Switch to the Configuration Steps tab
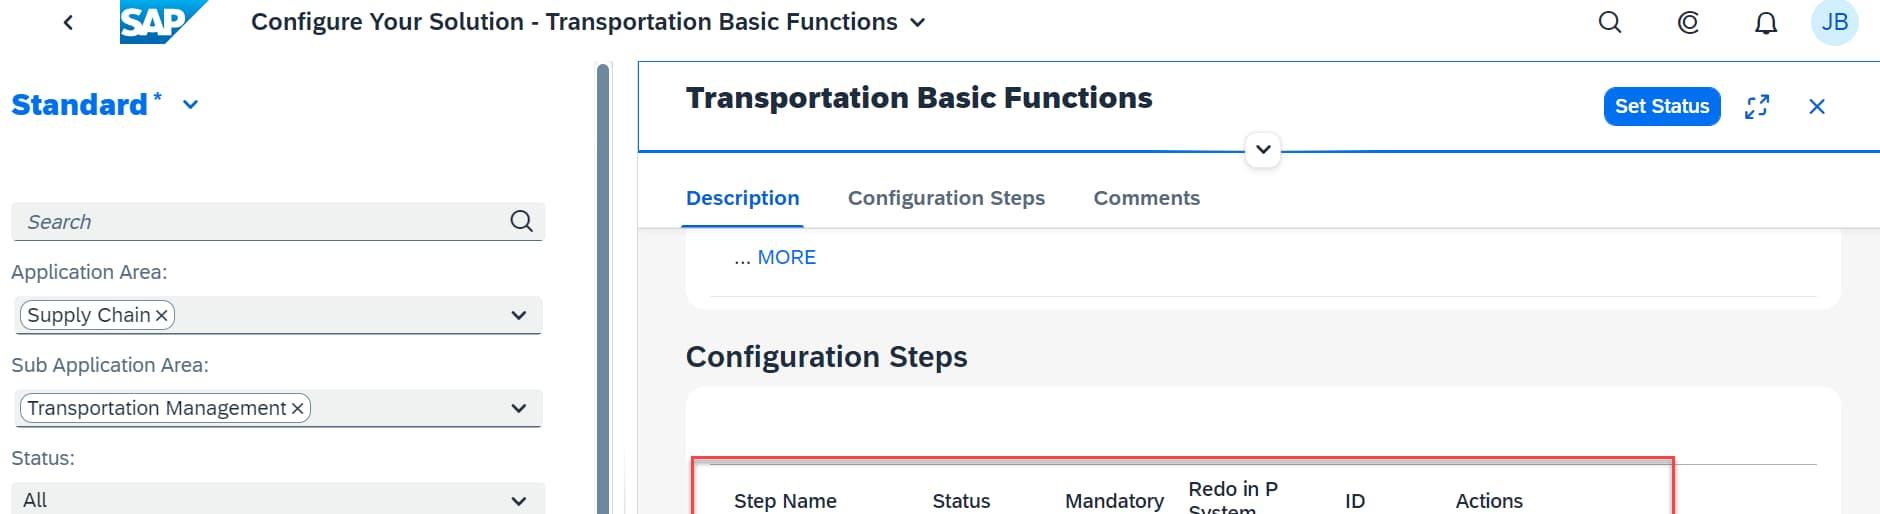This screenshot has width=1880, height=514. pos(946,198)
